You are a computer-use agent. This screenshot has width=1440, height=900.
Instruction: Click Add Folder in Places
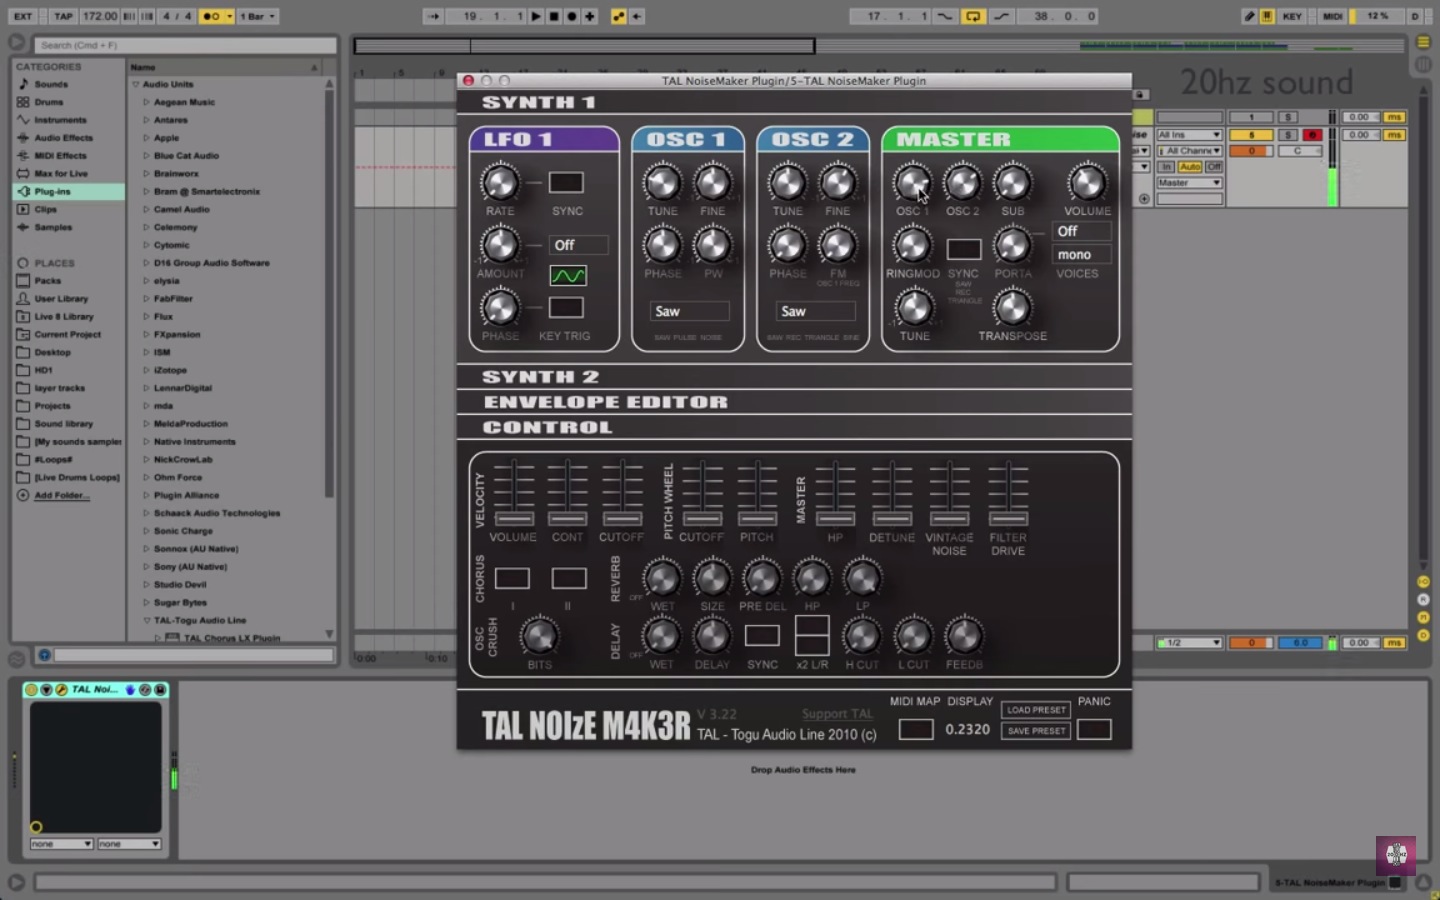(62, 495)
